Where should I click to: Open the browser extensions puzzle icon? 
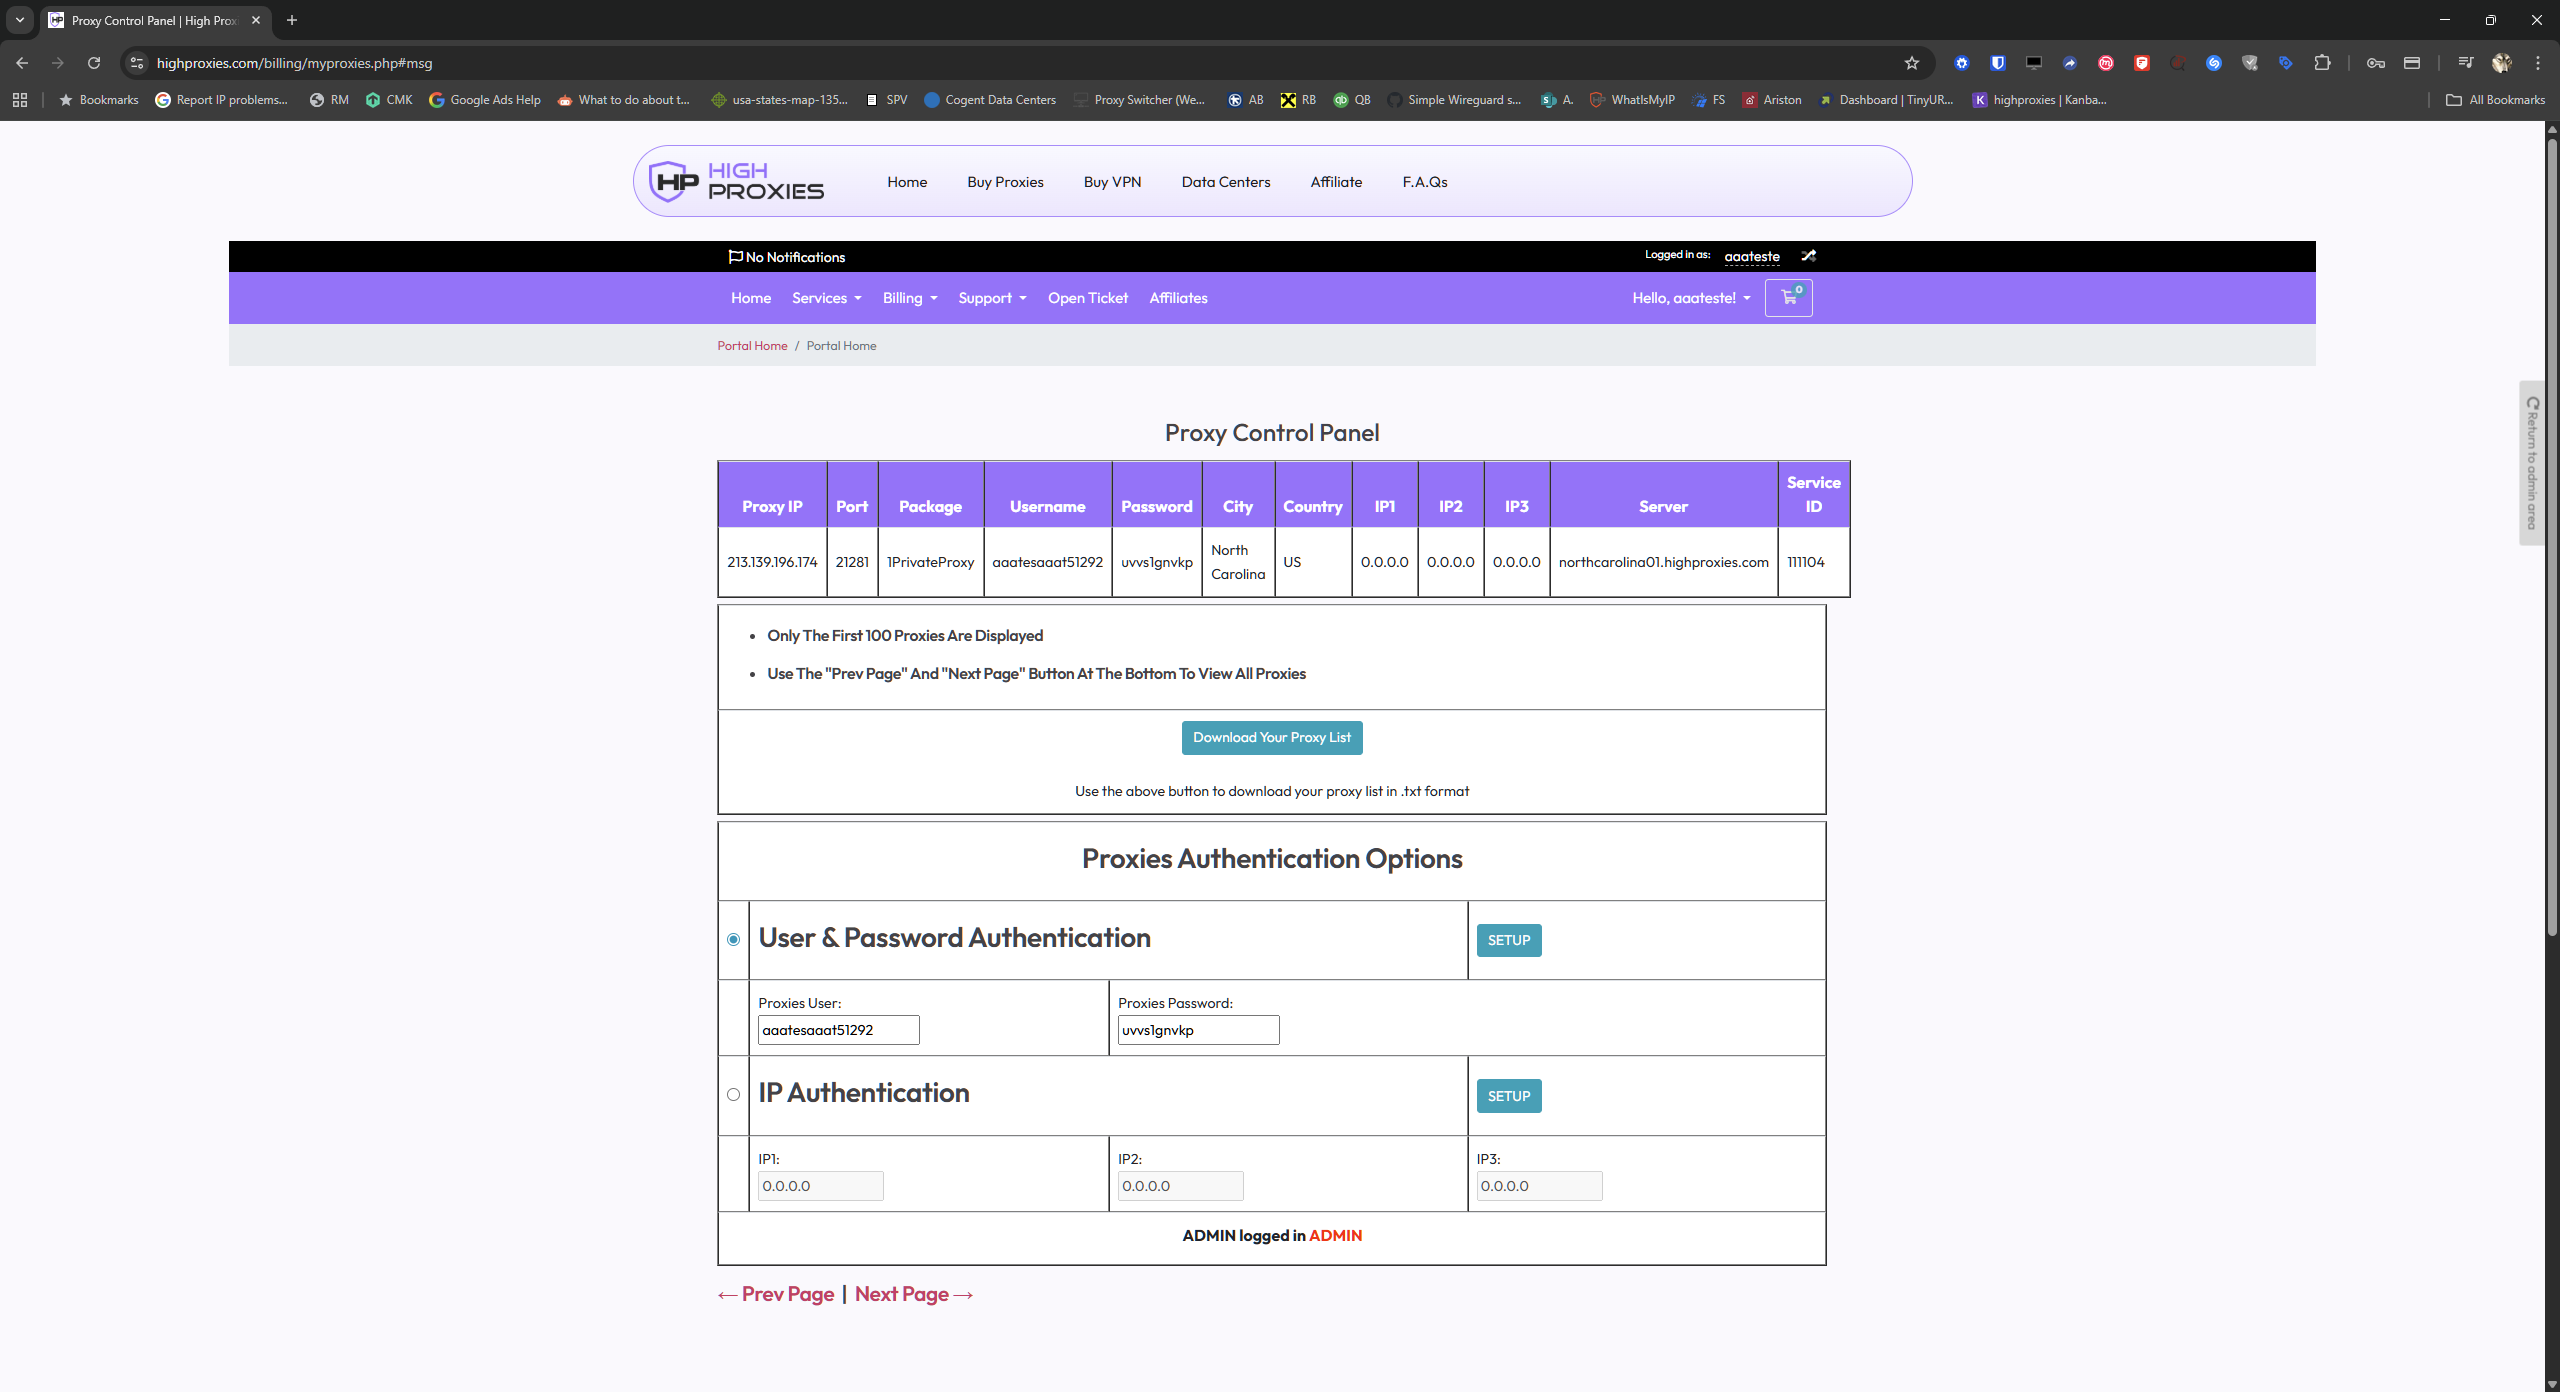point(2321,63)
